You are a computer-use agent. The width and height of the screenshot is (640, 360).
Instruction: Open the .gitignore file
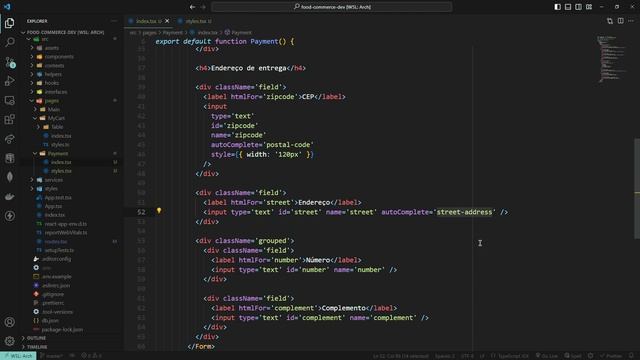pyautogui.click(x=53, y=294)
